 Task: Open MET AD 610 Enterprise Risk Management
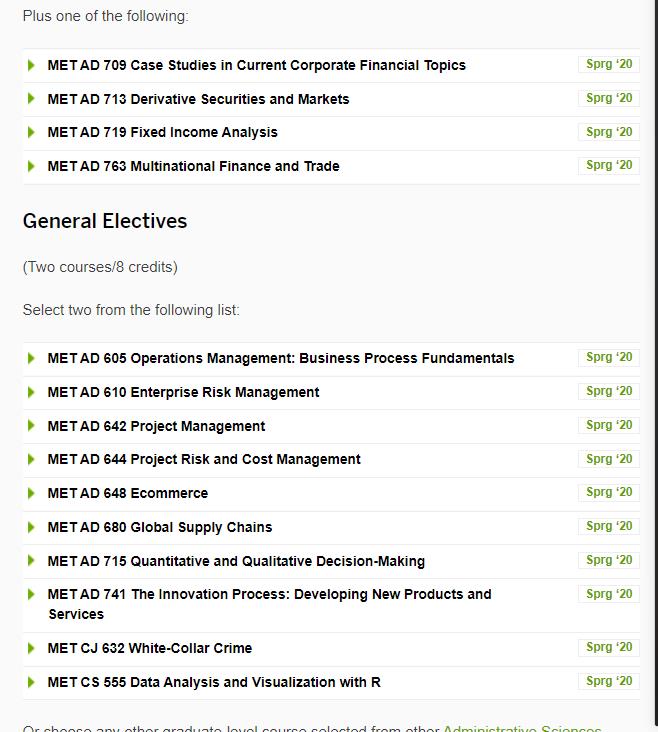183,392
